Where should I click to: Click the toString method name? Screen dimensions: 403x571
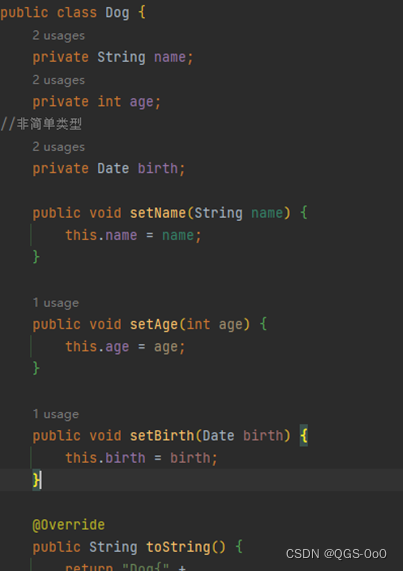coord(178,547)
